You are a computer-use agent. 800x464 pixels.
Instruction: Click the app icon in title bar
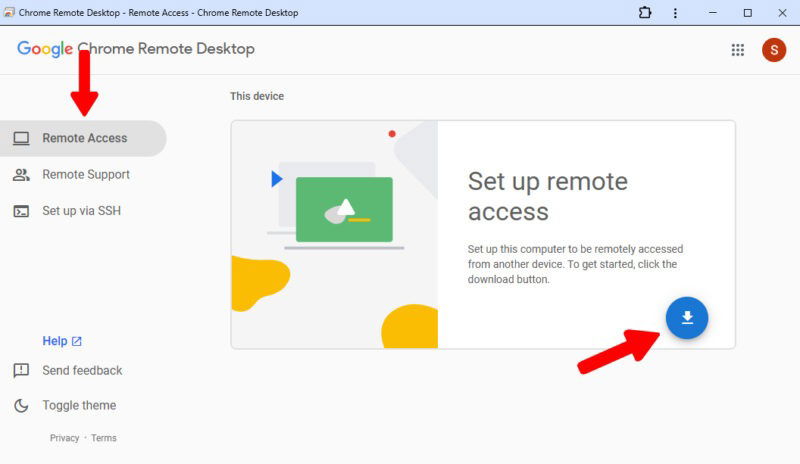tap(9, 12)
